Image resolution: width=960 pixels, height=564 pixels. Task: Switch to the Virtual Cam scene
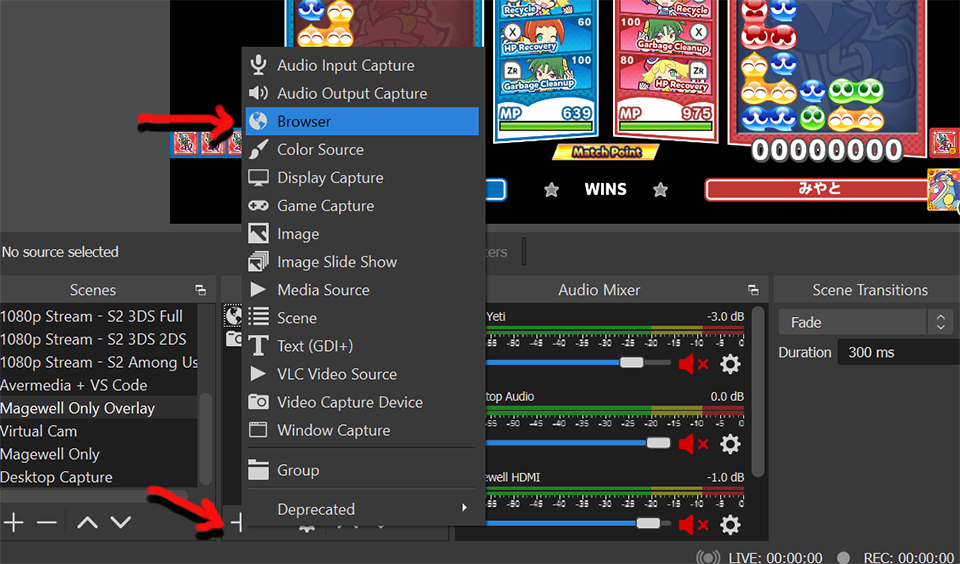(x=99, y=431)
